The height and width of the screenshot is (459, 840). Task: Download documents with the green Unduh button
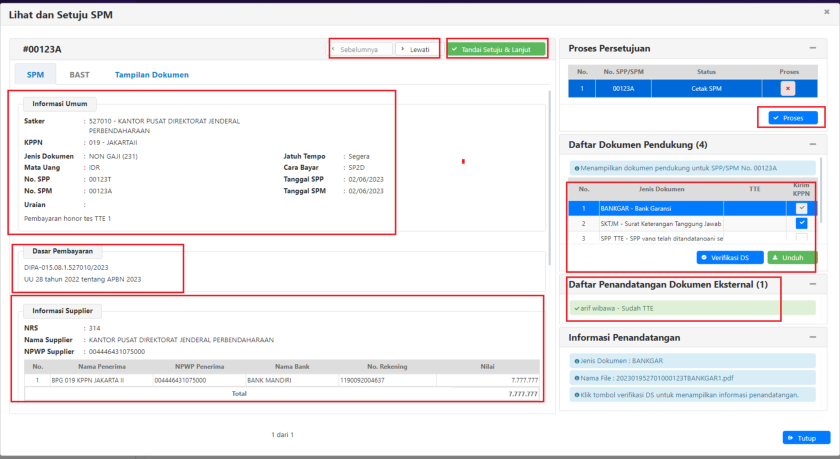[x=792, y=257]
